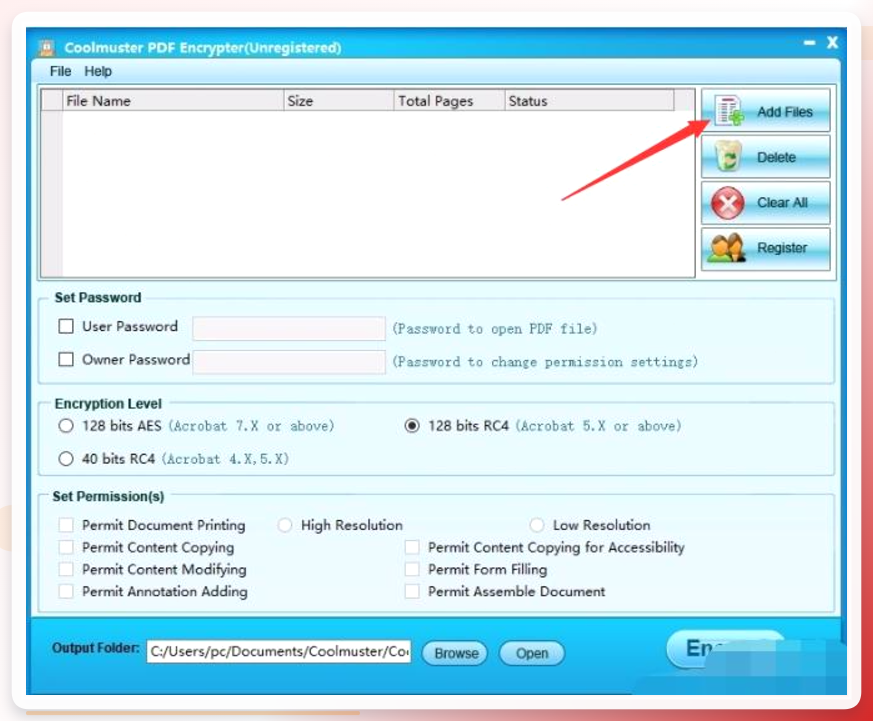The image size is (873, 721).
Task: Check Permit Assemble Document
Action: point(412,591)
